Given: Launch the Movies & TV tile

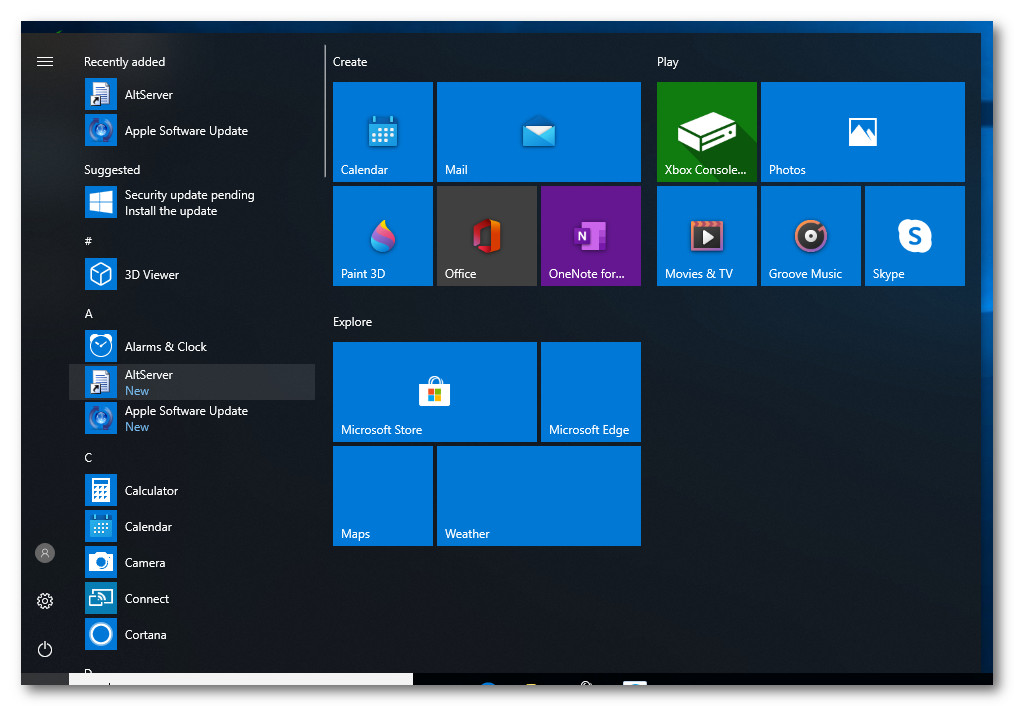Looking at the screenshot, I should point(706,236).
